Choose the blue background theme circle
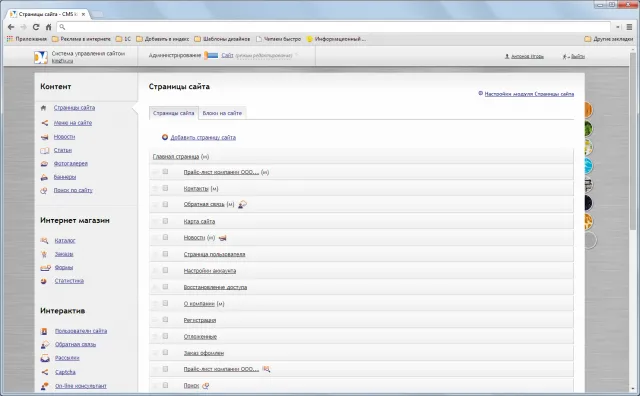This screenshot has width=640, height=396. (588, 166)
